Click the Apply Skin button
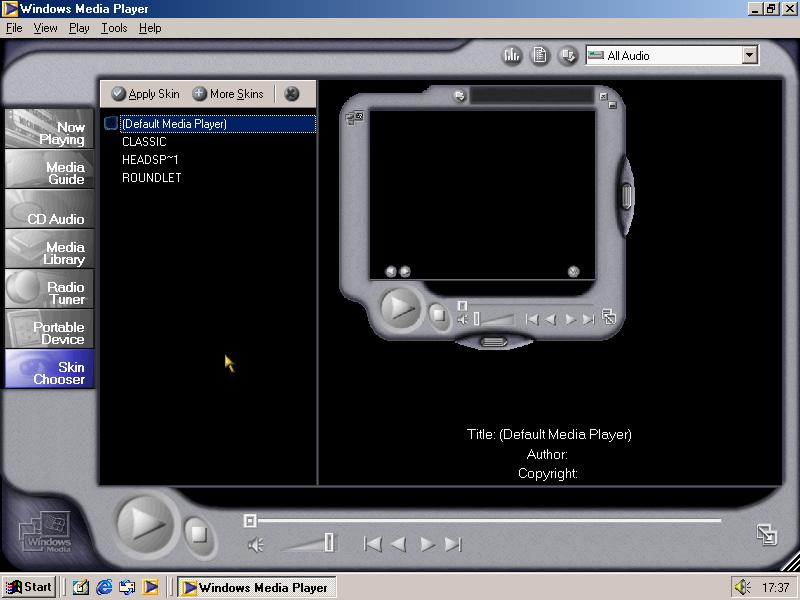Screen dimensions: 800x600 click(146, 94)
